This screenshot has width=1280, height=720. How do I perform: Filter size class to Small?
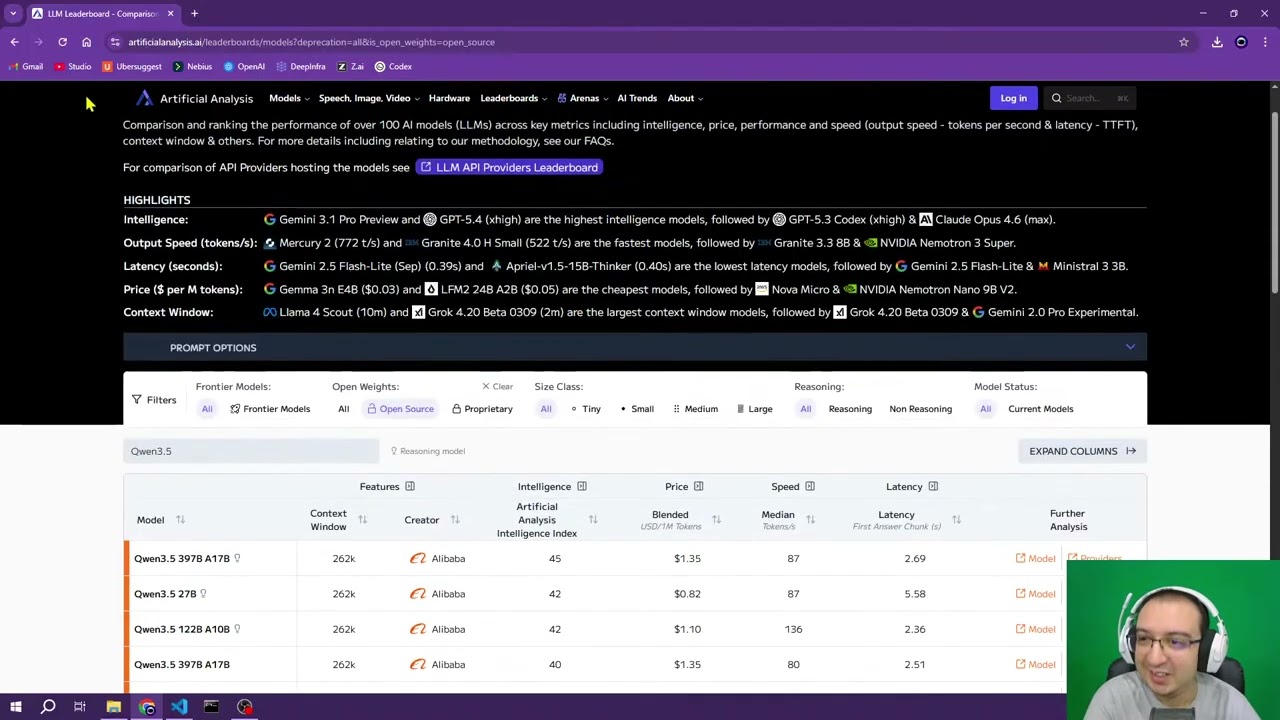click(637, 409)
